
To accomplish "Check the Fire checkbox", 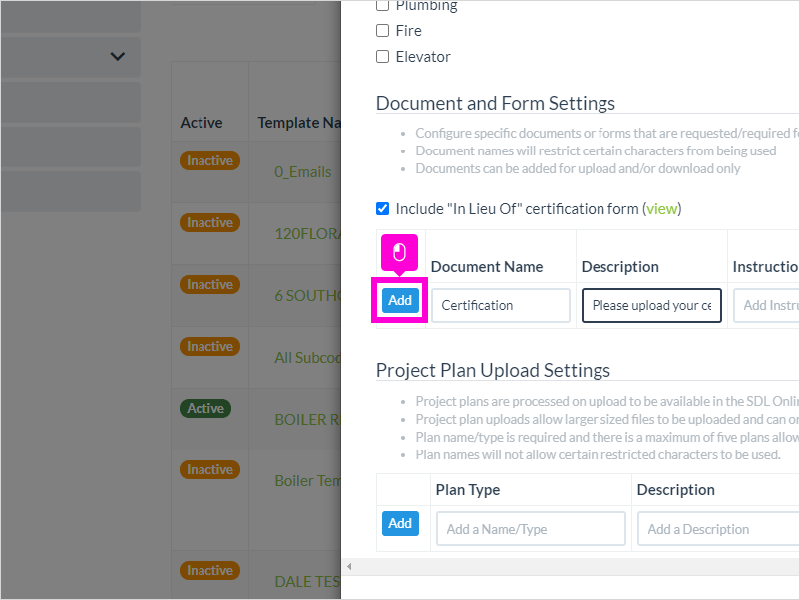I will coord(382,31).
